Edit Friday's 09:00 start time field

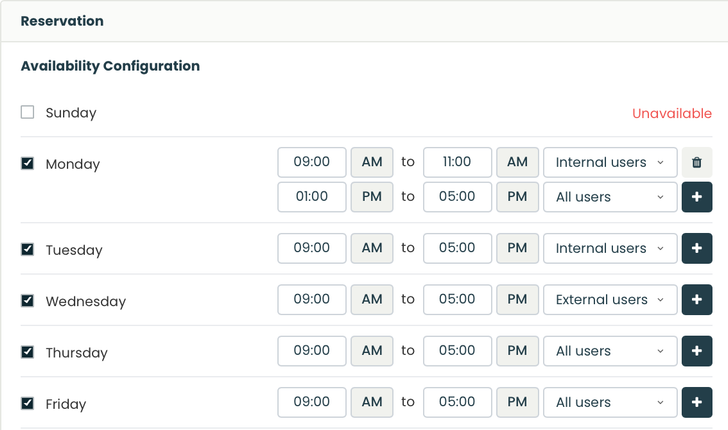coord(312,402)
